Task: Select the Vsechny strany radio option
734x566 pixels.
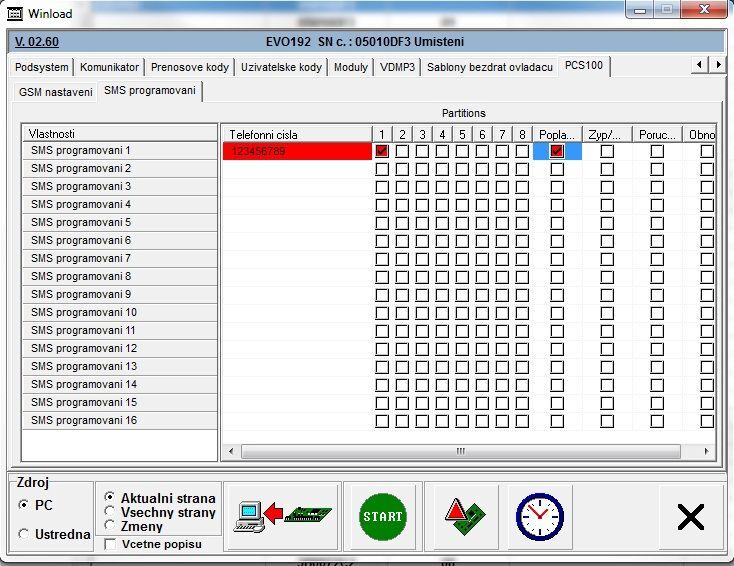Action: pos(110,512)
